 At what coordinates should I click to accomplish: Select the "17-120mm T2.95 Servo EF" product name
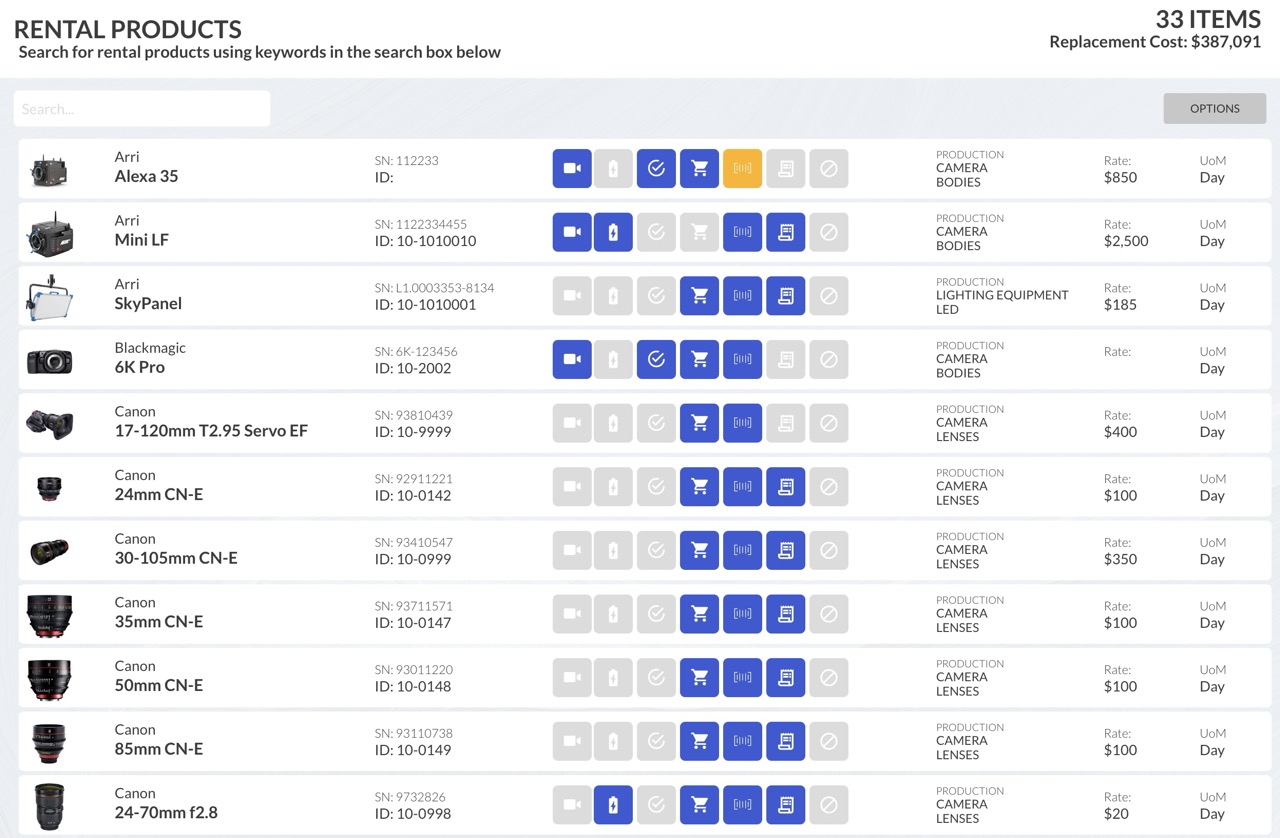(x=211, y=431)
